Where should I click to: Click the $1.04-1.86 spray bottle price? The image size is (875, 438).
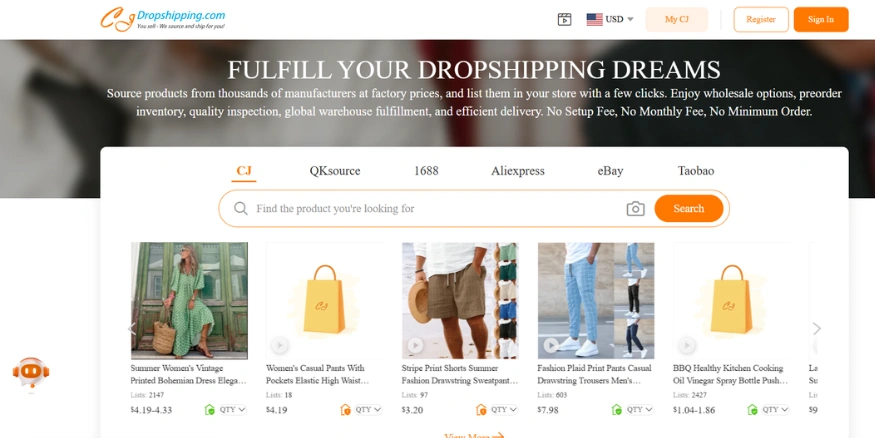click(694, 410)
